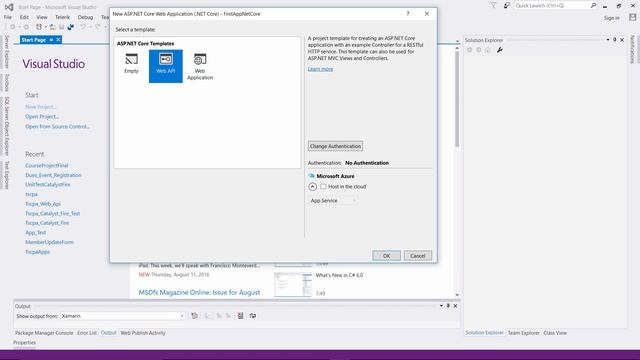Click the Open File toolbar icon

click(x=53, y=27)
